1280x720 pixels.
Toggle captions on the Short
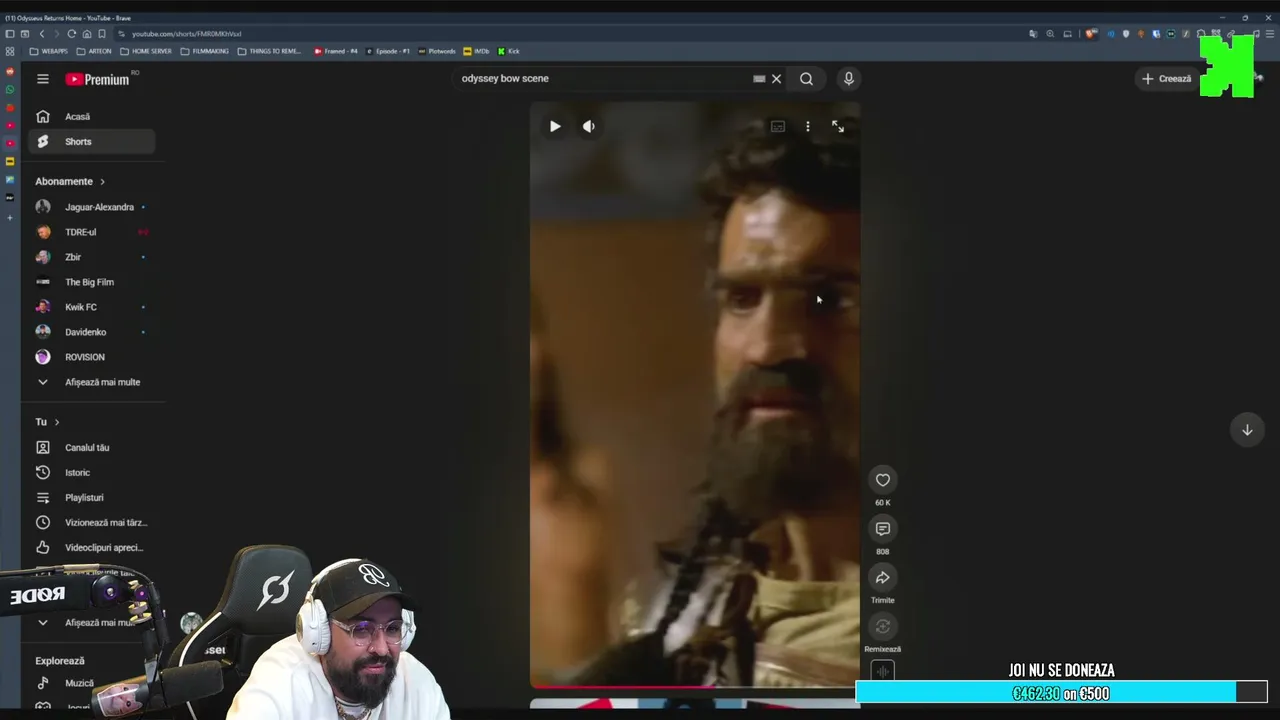pos(778,126)
